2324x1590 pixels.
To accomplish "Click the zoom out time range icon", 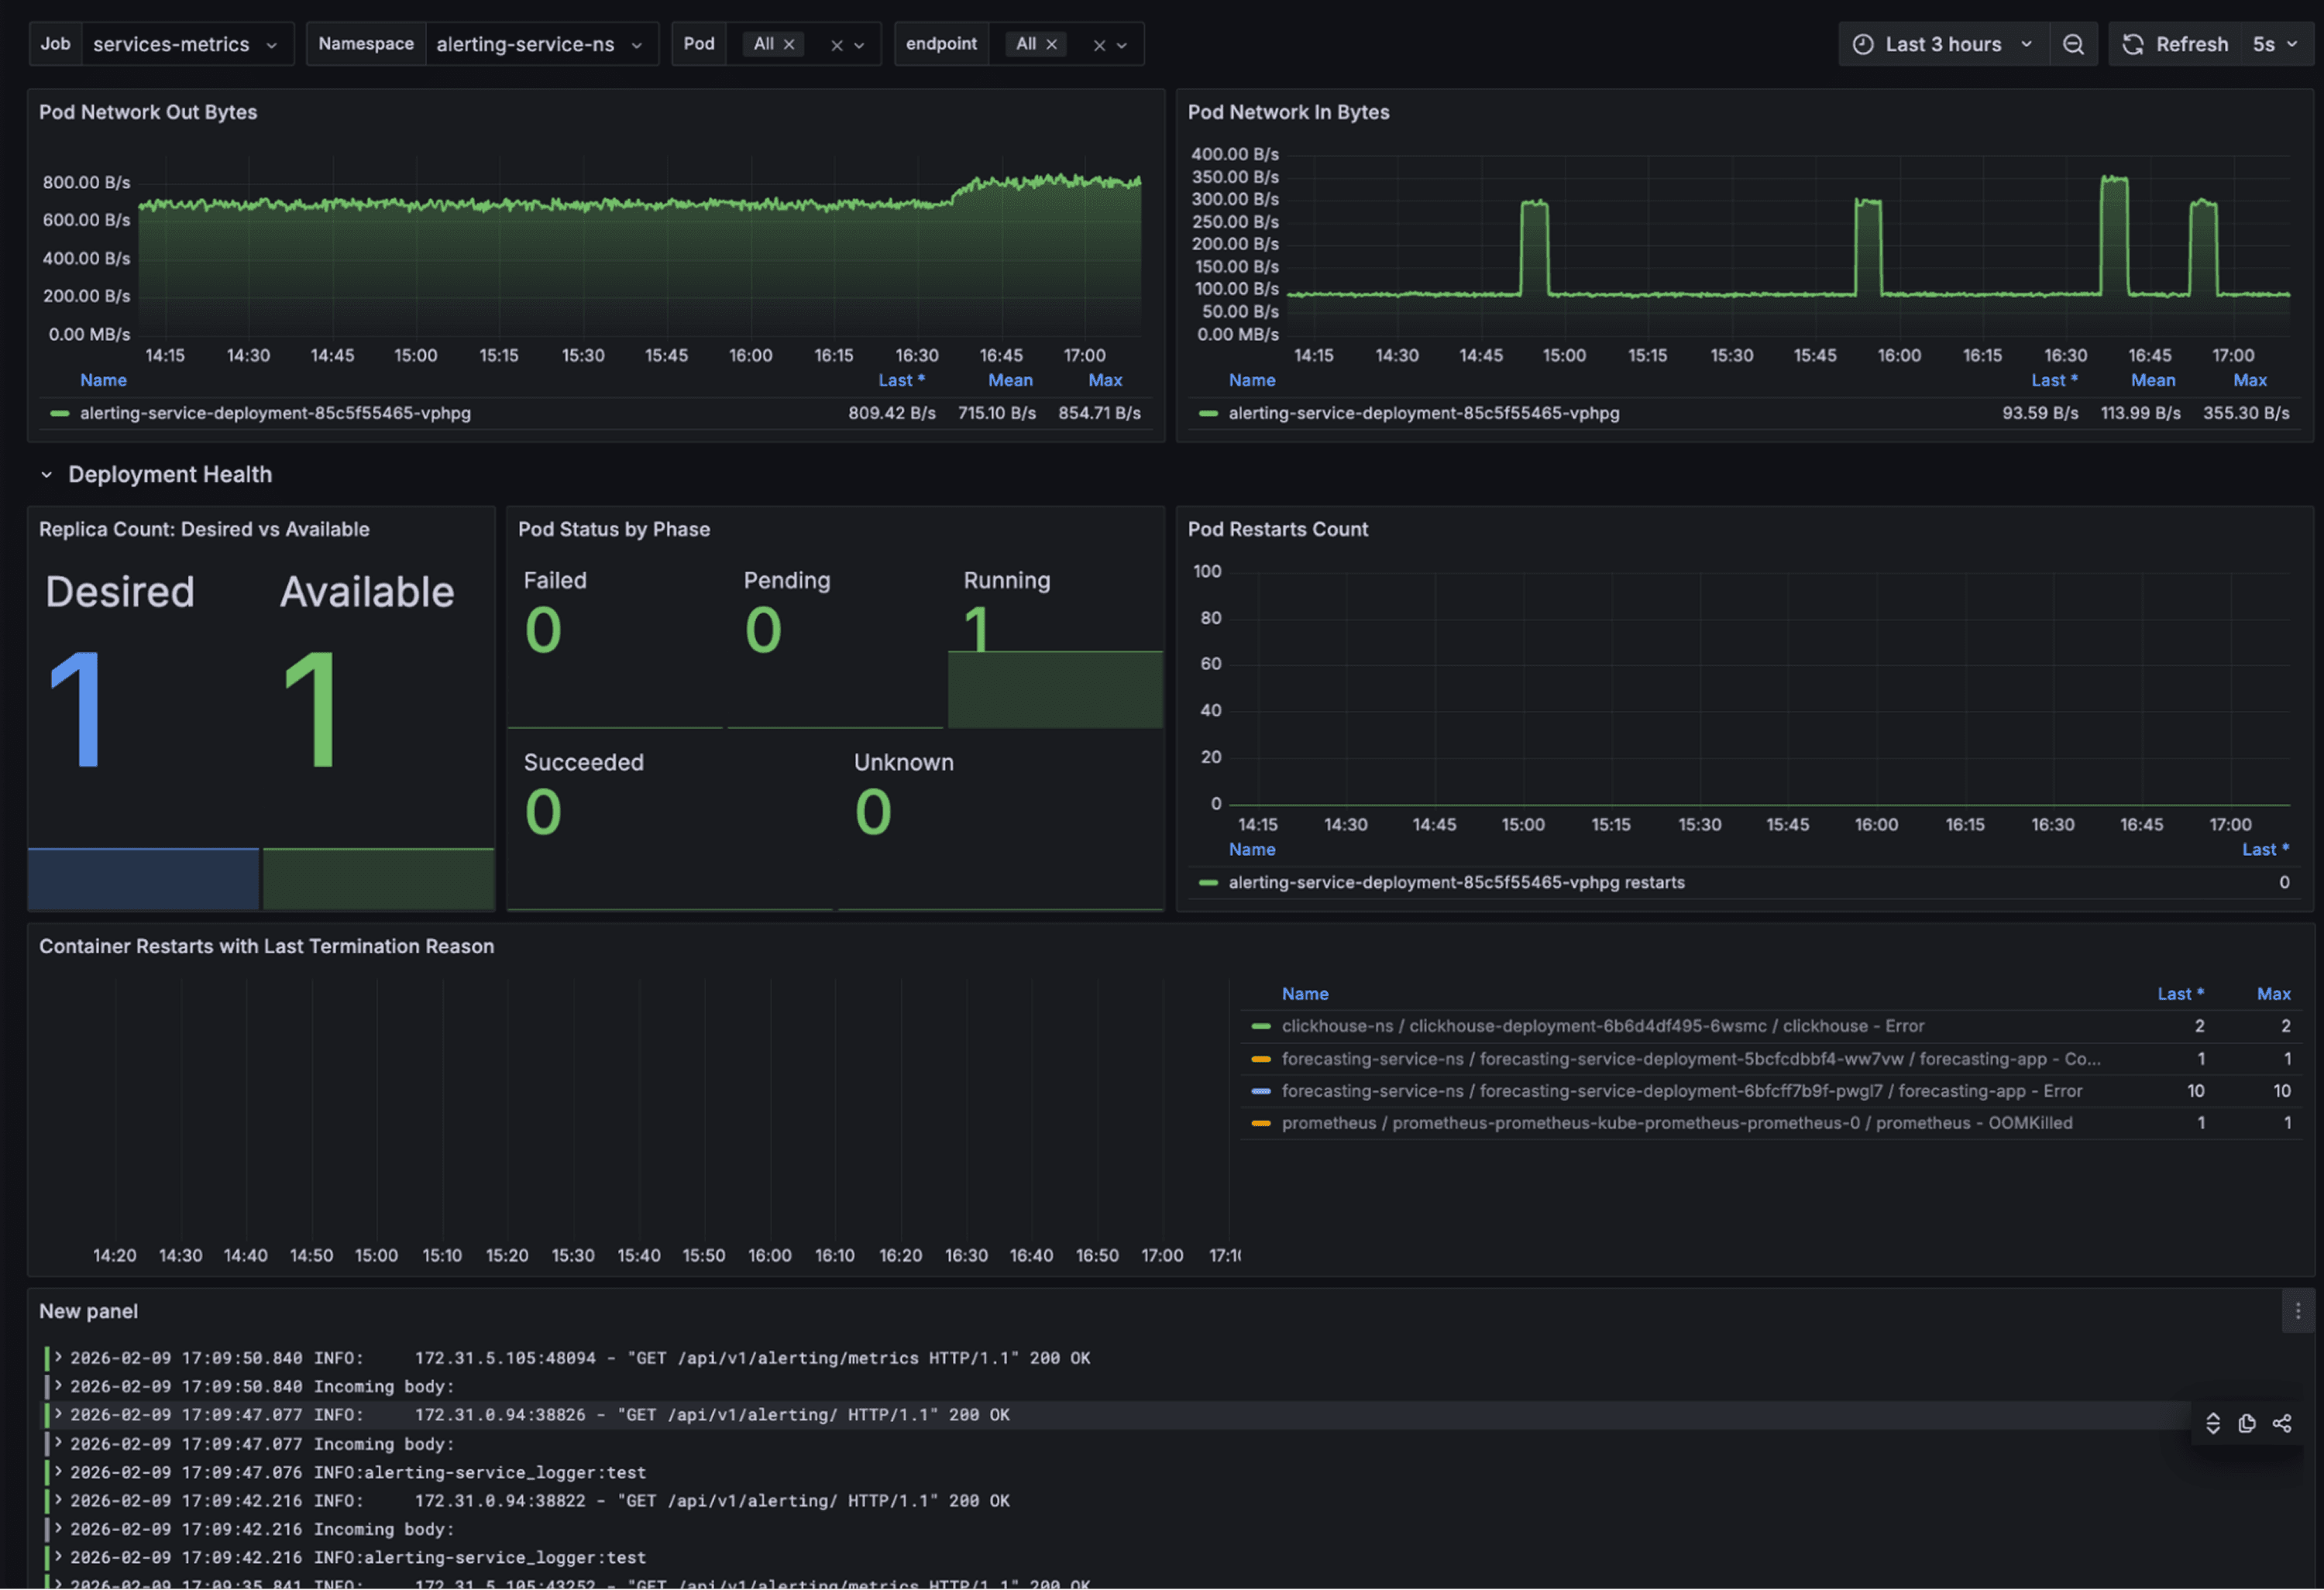I will point(2073,44).
